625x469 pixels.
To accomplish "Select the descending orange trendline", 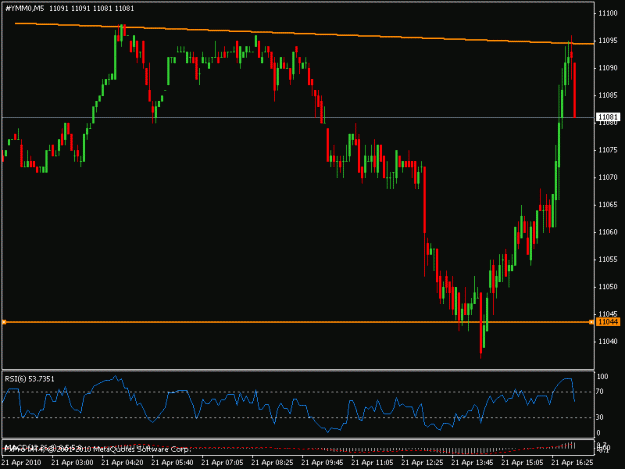I will pyautogui.click(x=303, y=33).
